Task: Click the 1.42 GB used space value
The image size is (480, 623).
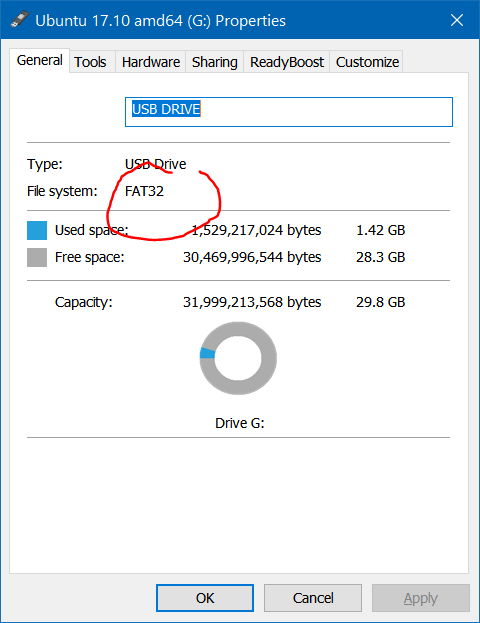Action: (x=380, y=230)
